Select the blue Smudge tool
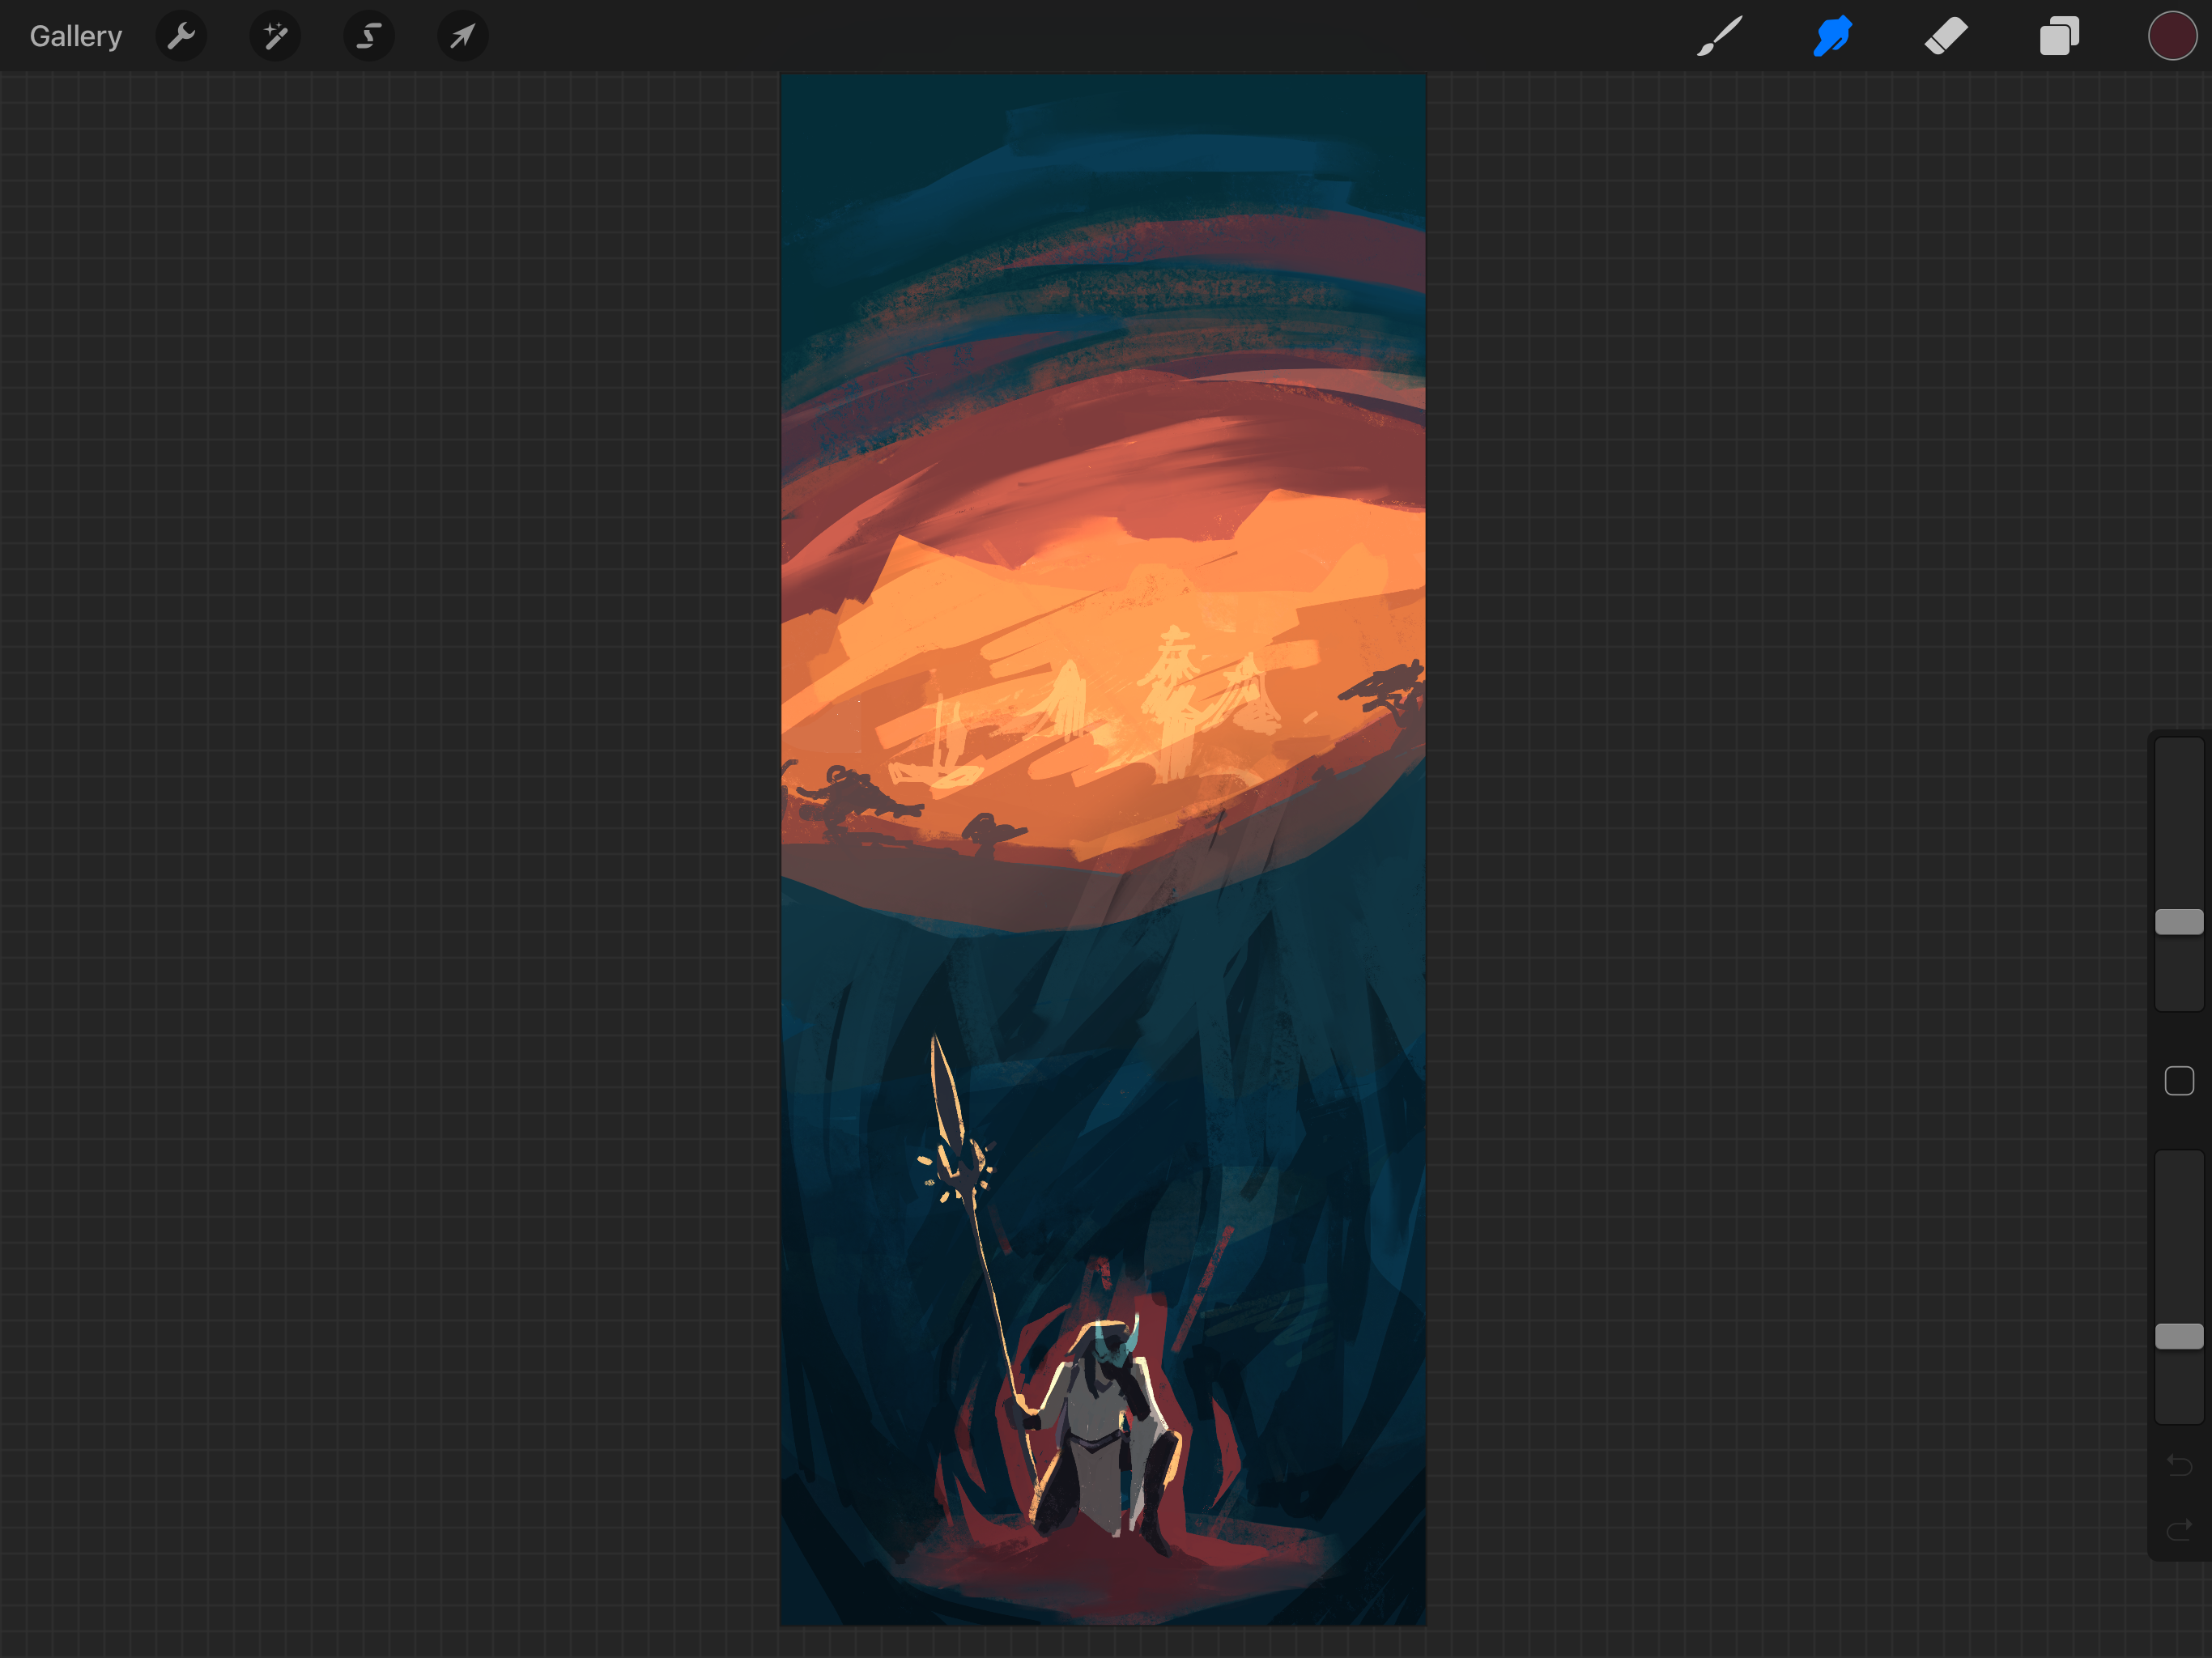 pyautogui.click(x=1832, y=37)
